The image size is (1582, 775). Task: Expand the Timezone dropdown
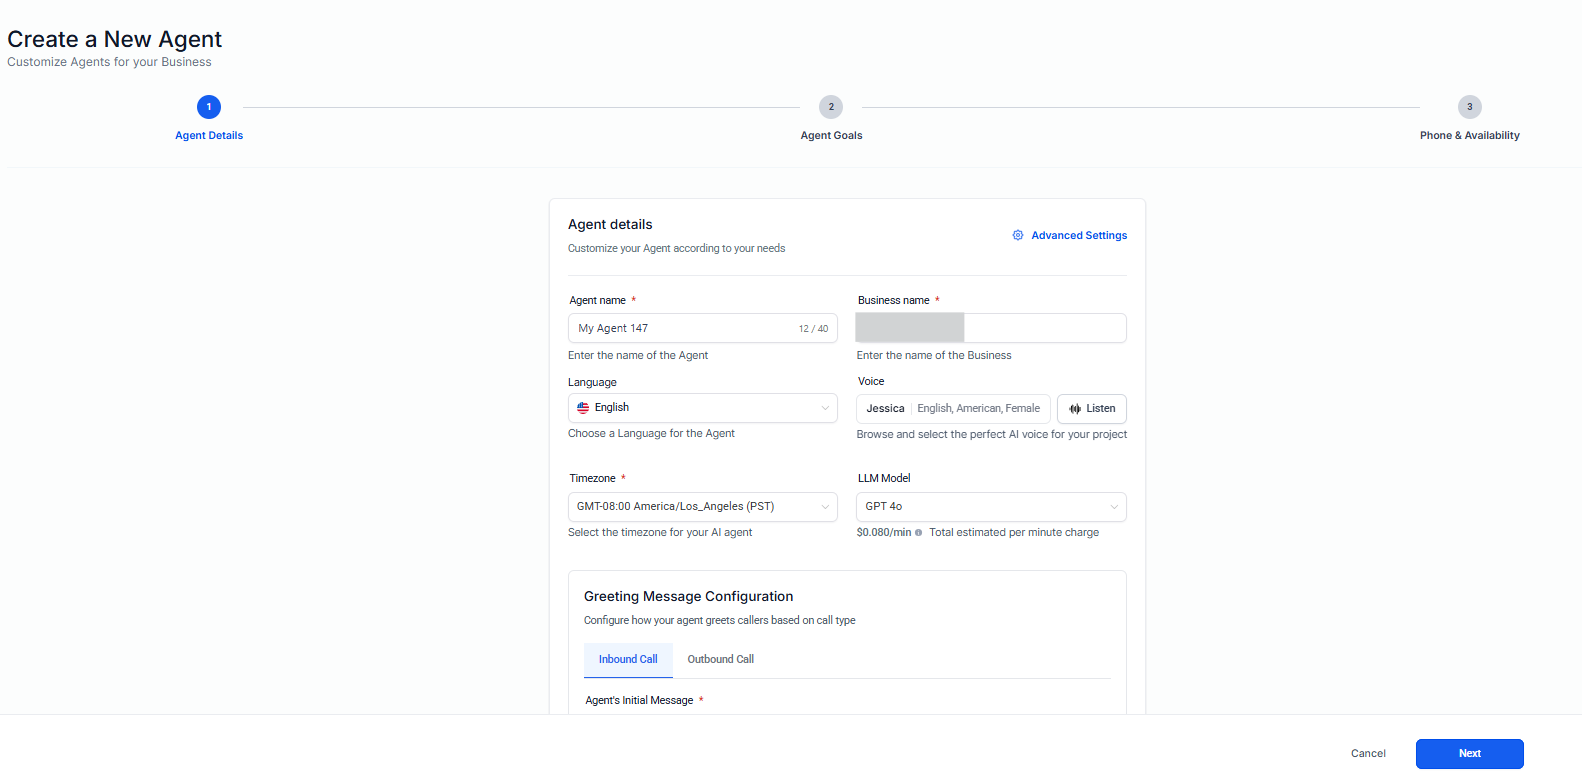coord(702,507)
